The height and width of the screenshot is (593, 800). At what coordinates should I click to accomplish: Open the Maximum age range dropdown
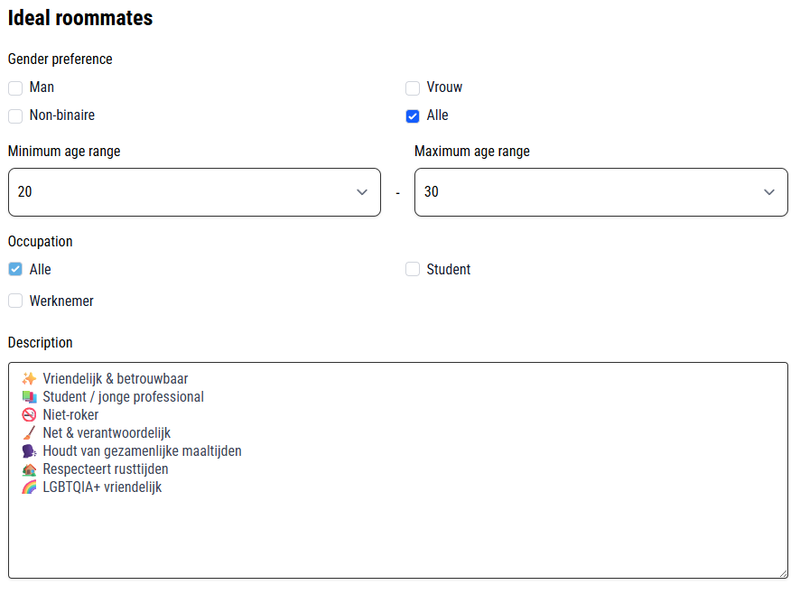601,192
